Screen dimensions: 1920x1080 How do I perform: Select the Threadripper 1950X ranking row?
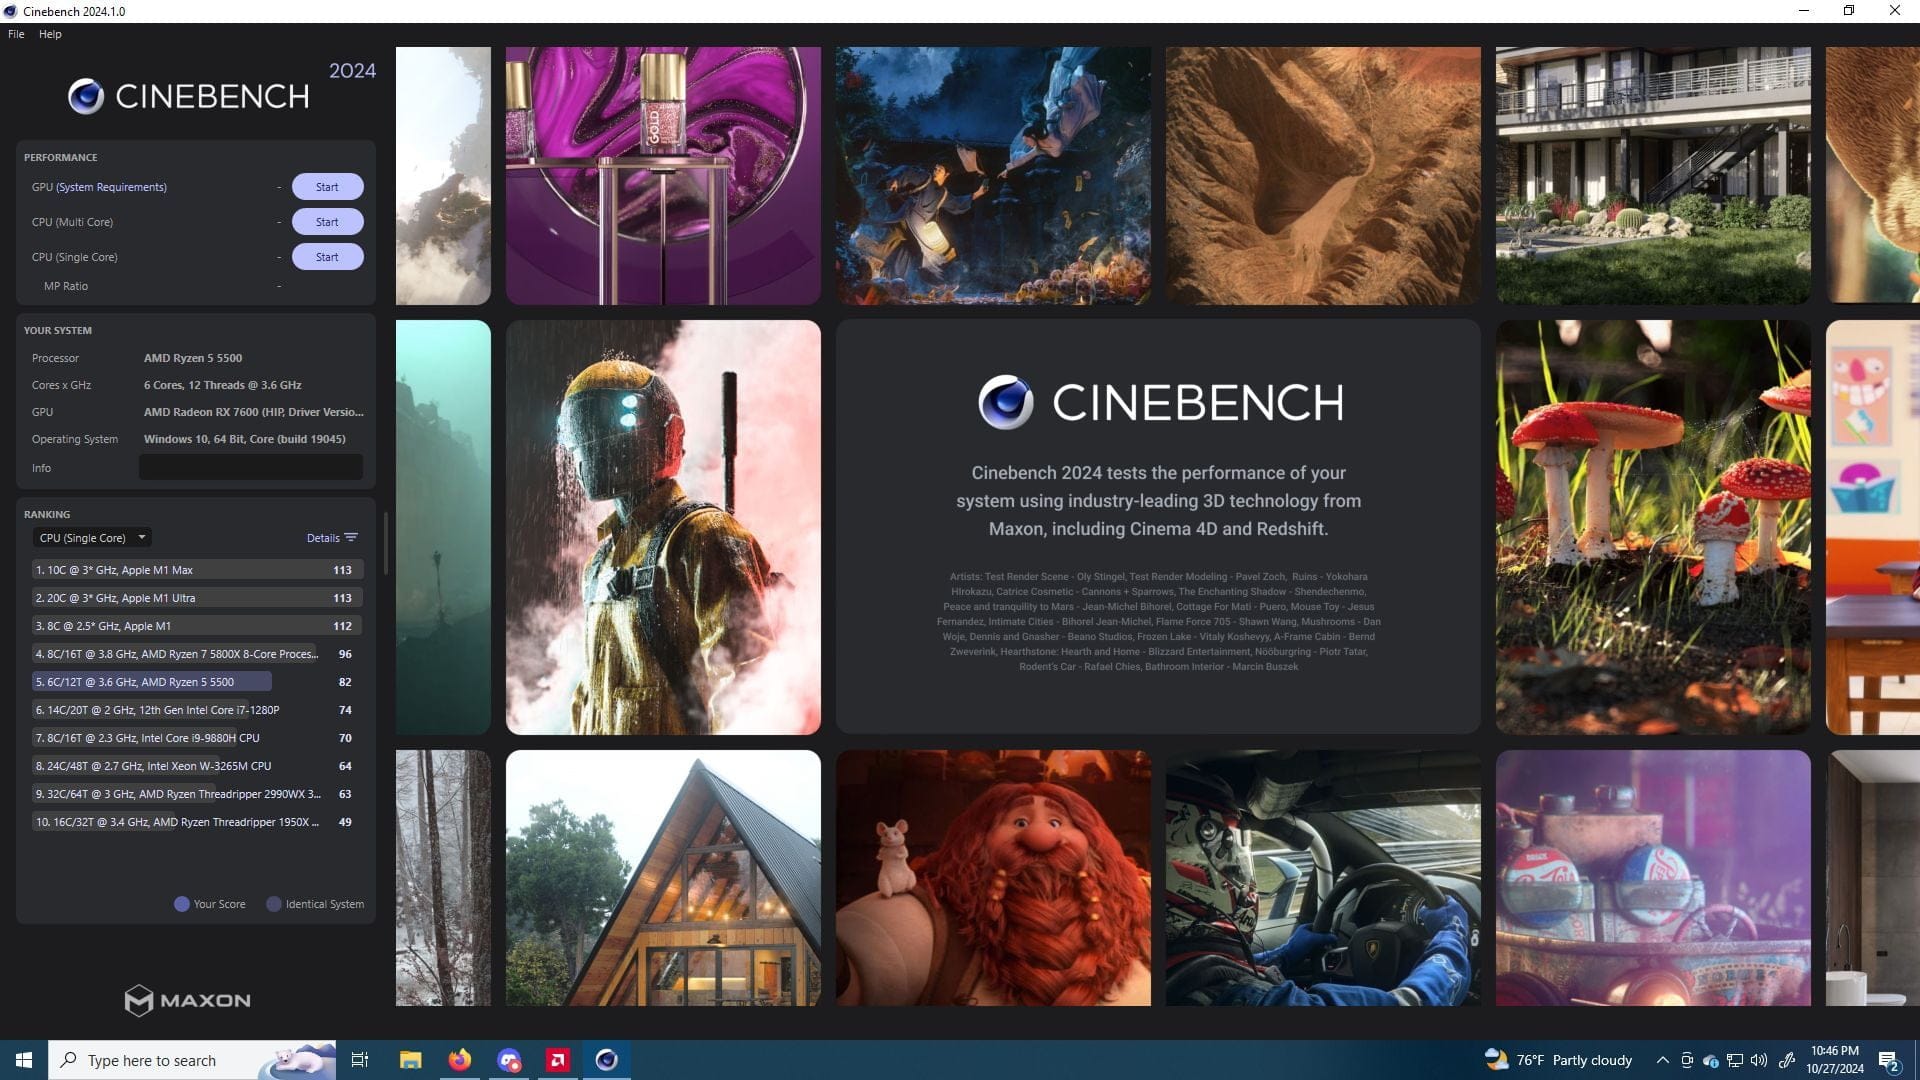coord(196,822)
